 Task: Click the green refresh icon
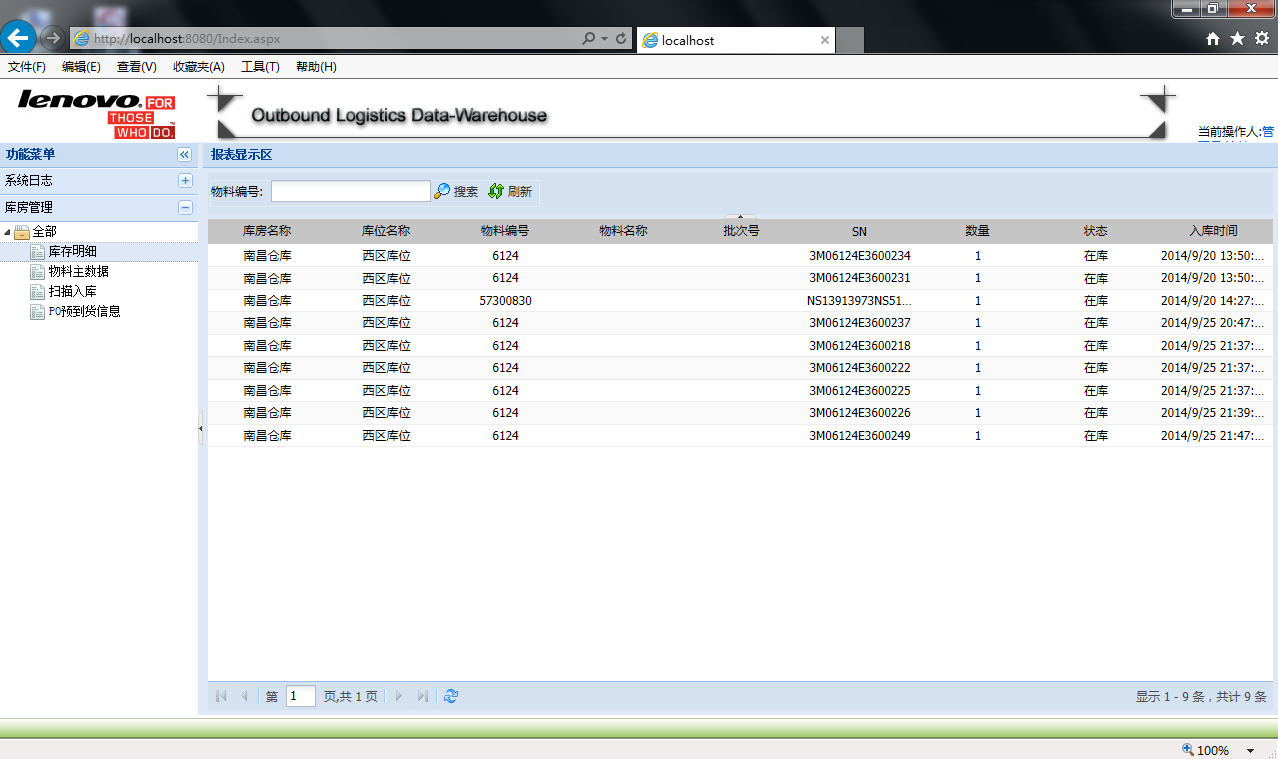tap(495, 191)
